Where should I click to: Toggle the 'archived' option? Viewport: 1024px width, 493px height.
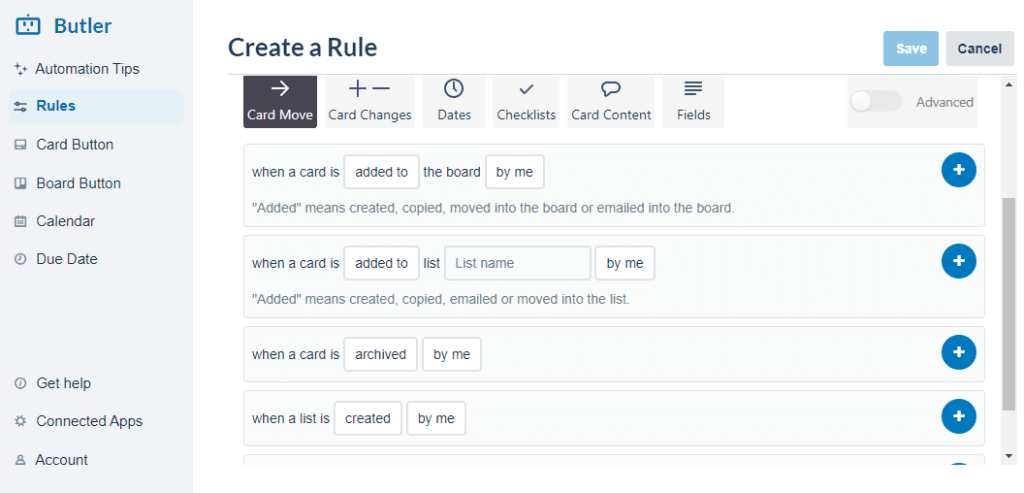381,355
